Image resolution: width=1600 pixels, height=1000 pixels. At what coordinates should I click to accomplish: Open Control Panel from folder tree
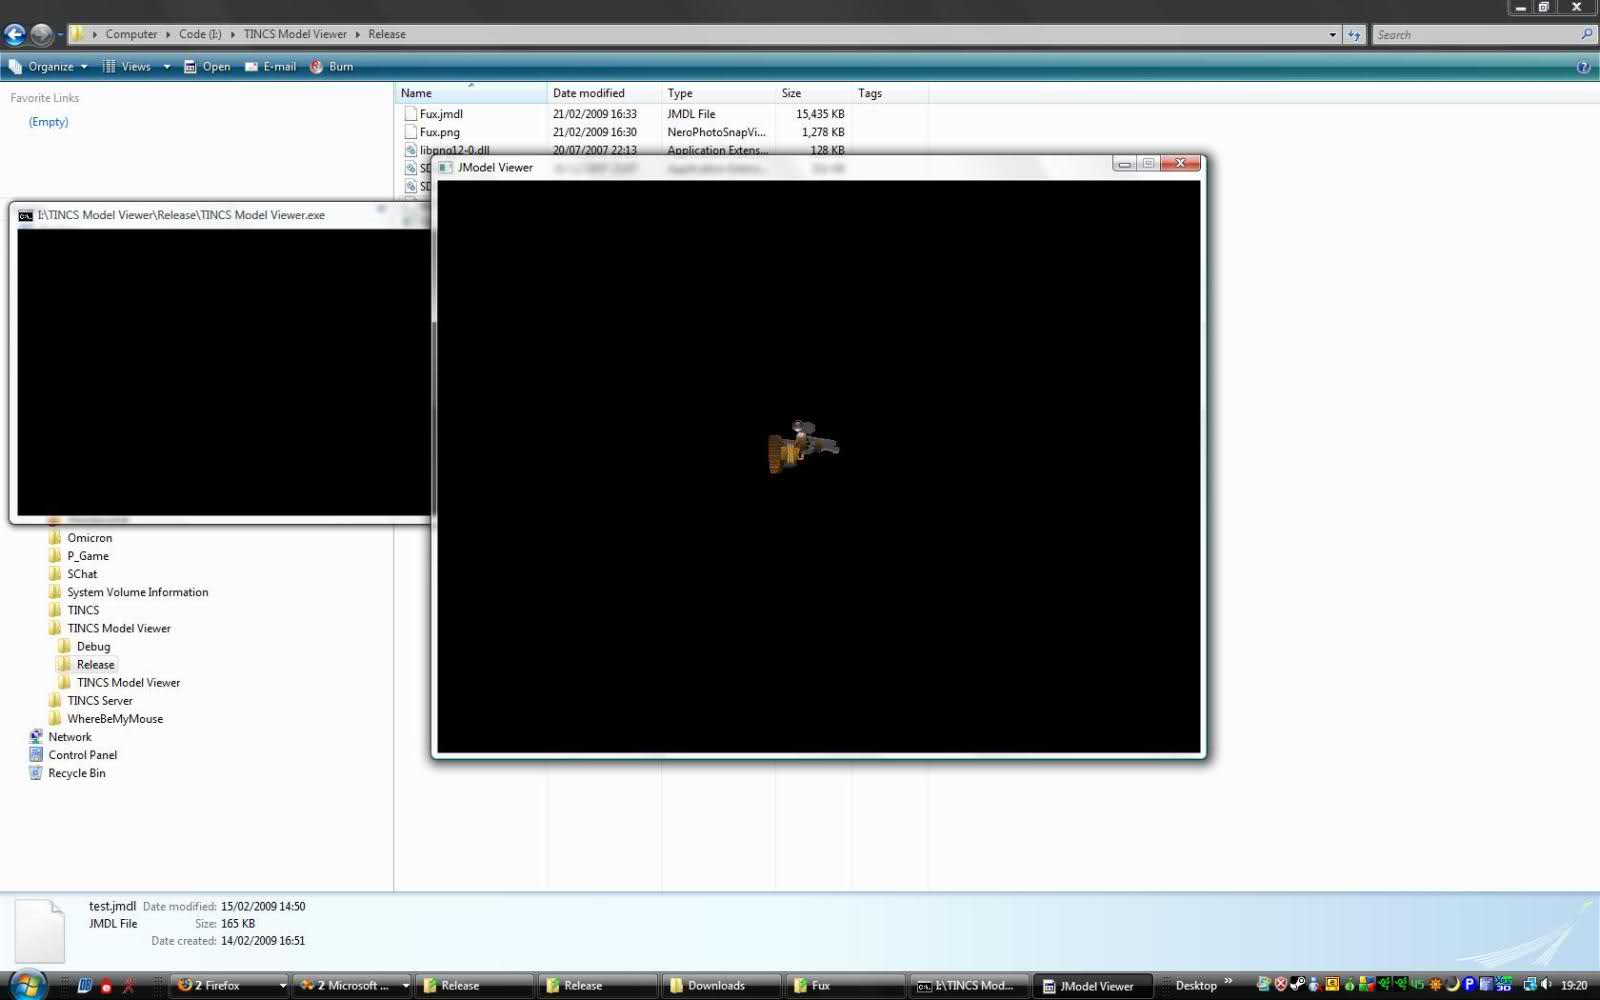point(82,755)
